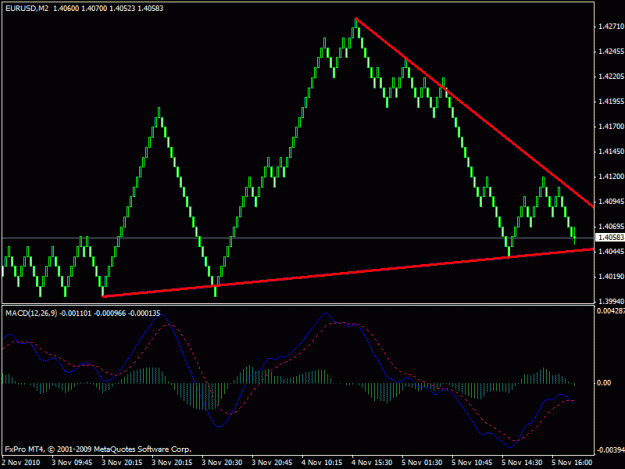Click the 5 Nov 01:30 time label

pos(422,462)
